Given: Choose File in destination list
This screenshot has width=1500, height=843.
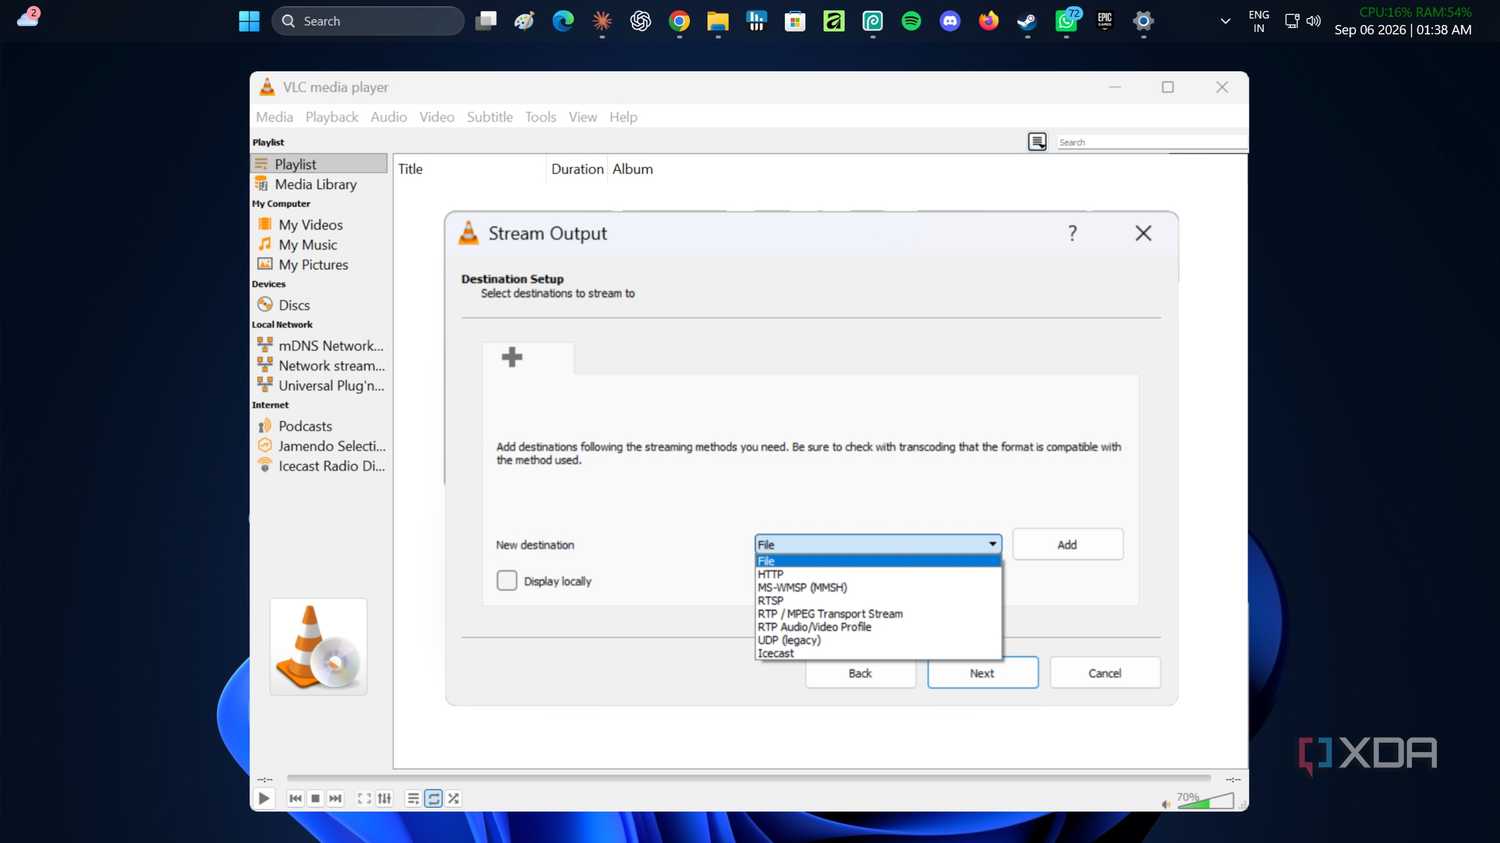Looking at the screenshot, I should click(x=878, y=561).
